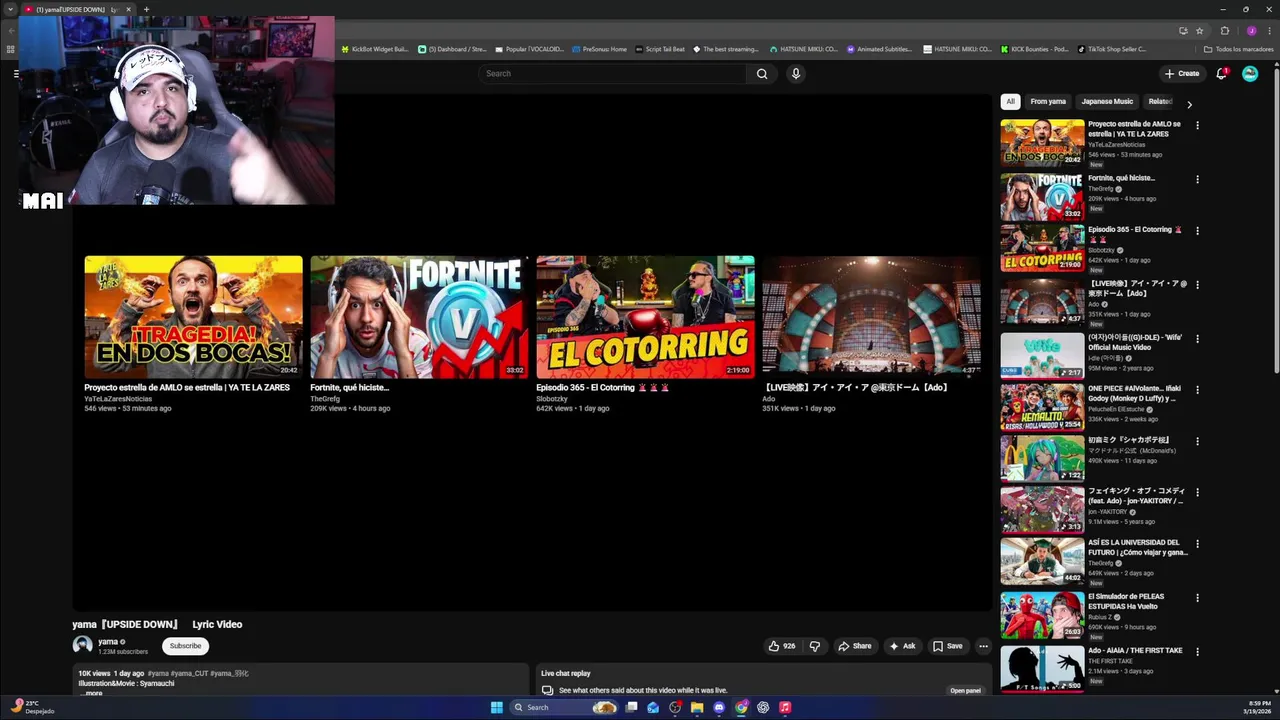Start voice search with the microphone icon

tap(795, 73)
